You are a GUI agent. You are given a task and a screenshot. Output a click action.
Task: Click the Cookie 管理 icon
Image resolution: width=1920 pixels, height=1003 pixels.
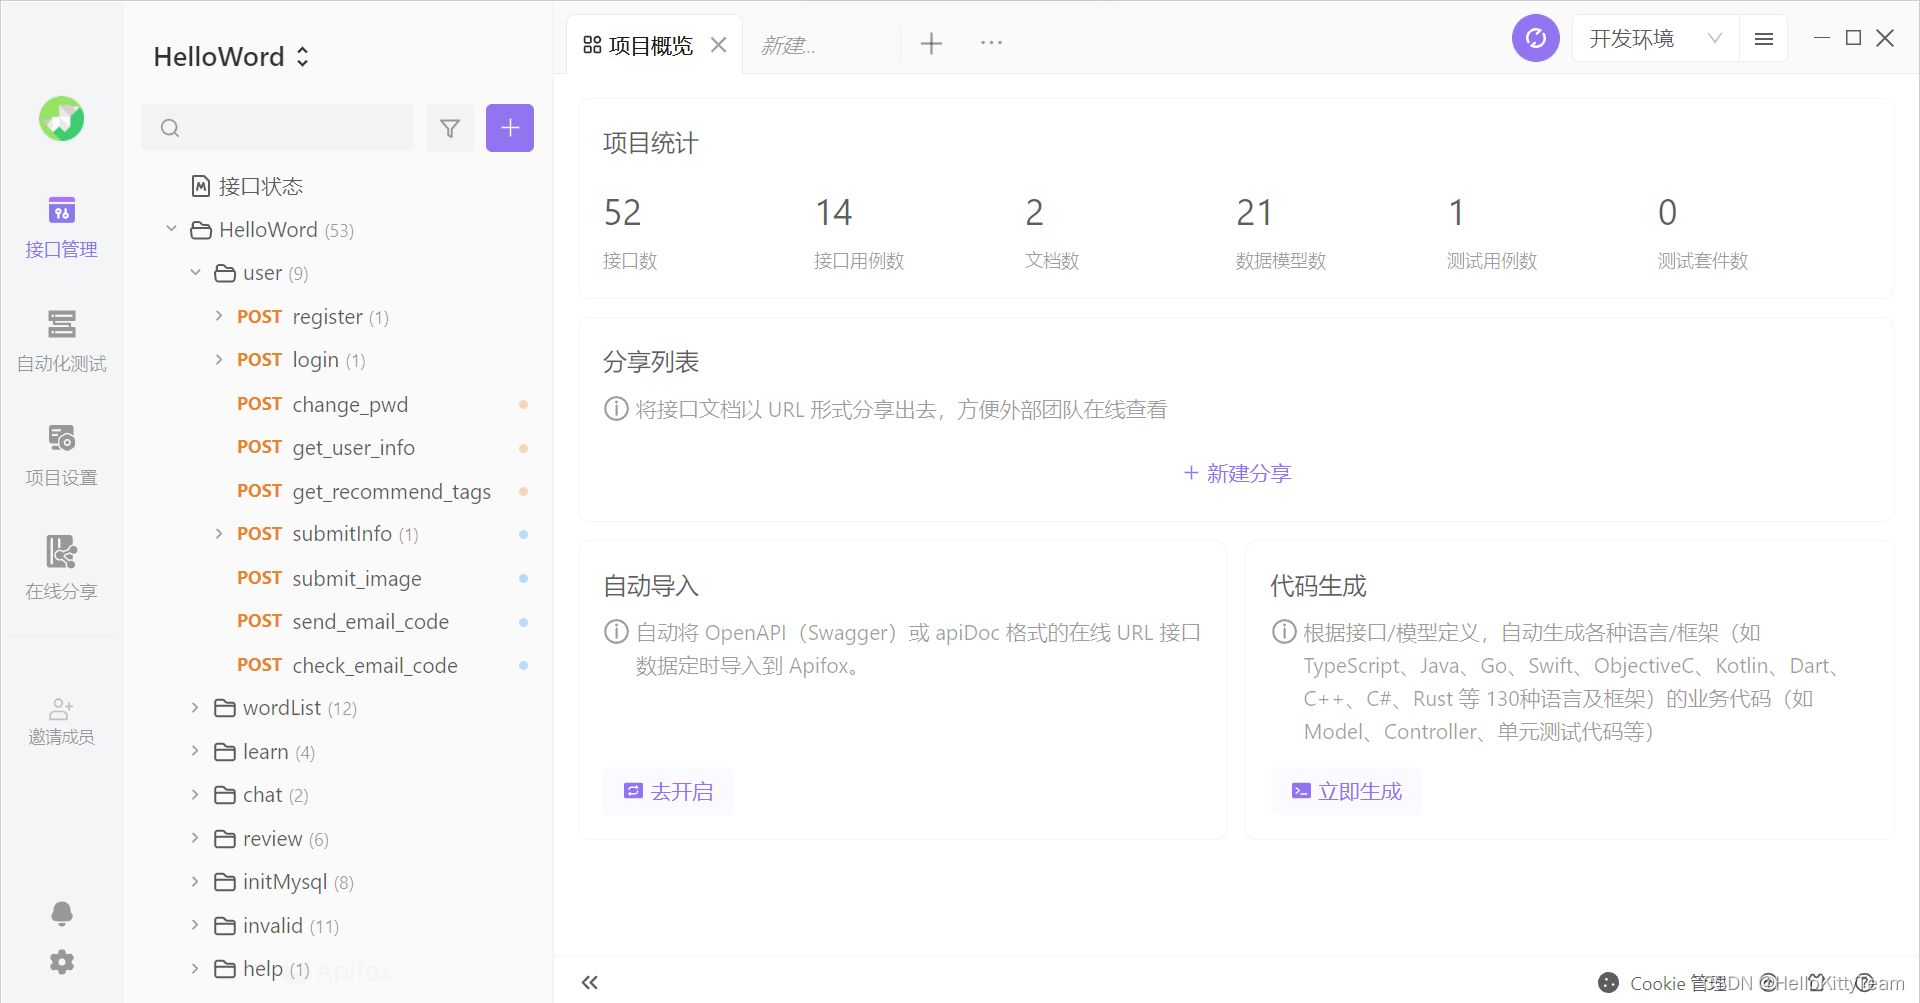click(x=1609, y=983)
